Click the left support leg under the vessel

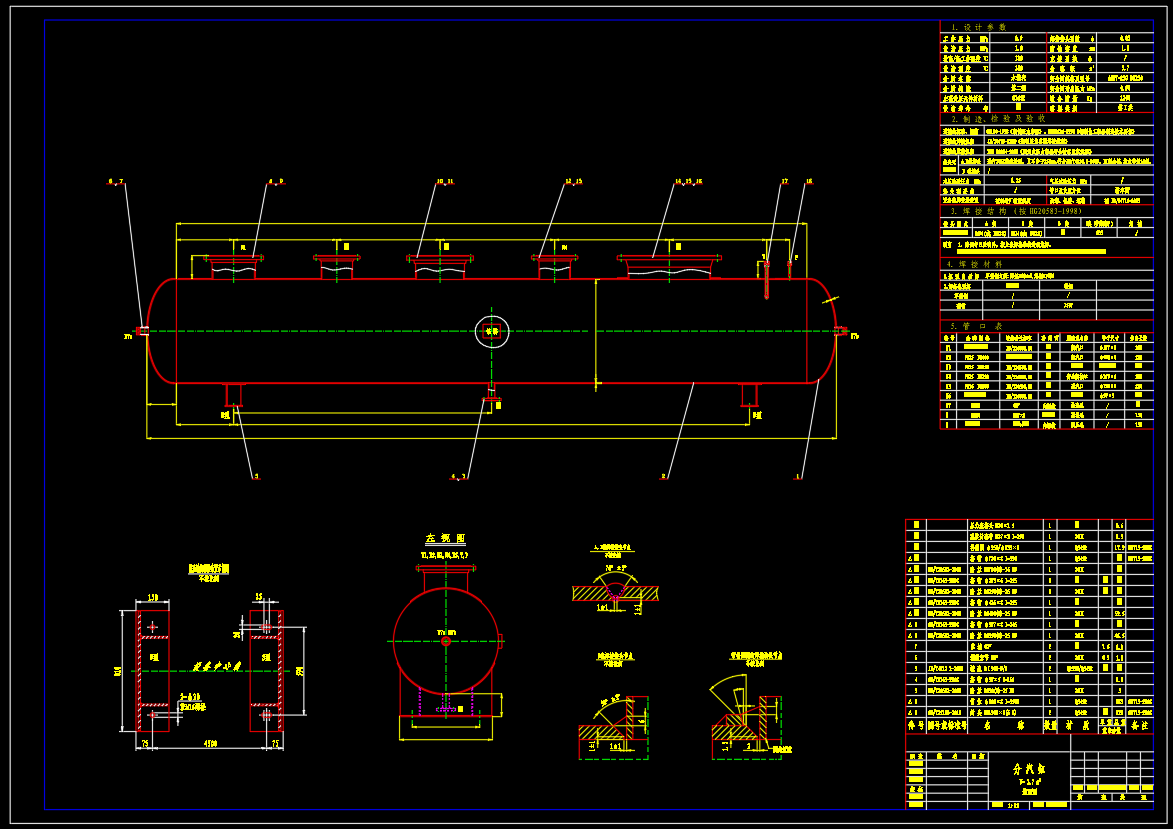click(233, 394)
